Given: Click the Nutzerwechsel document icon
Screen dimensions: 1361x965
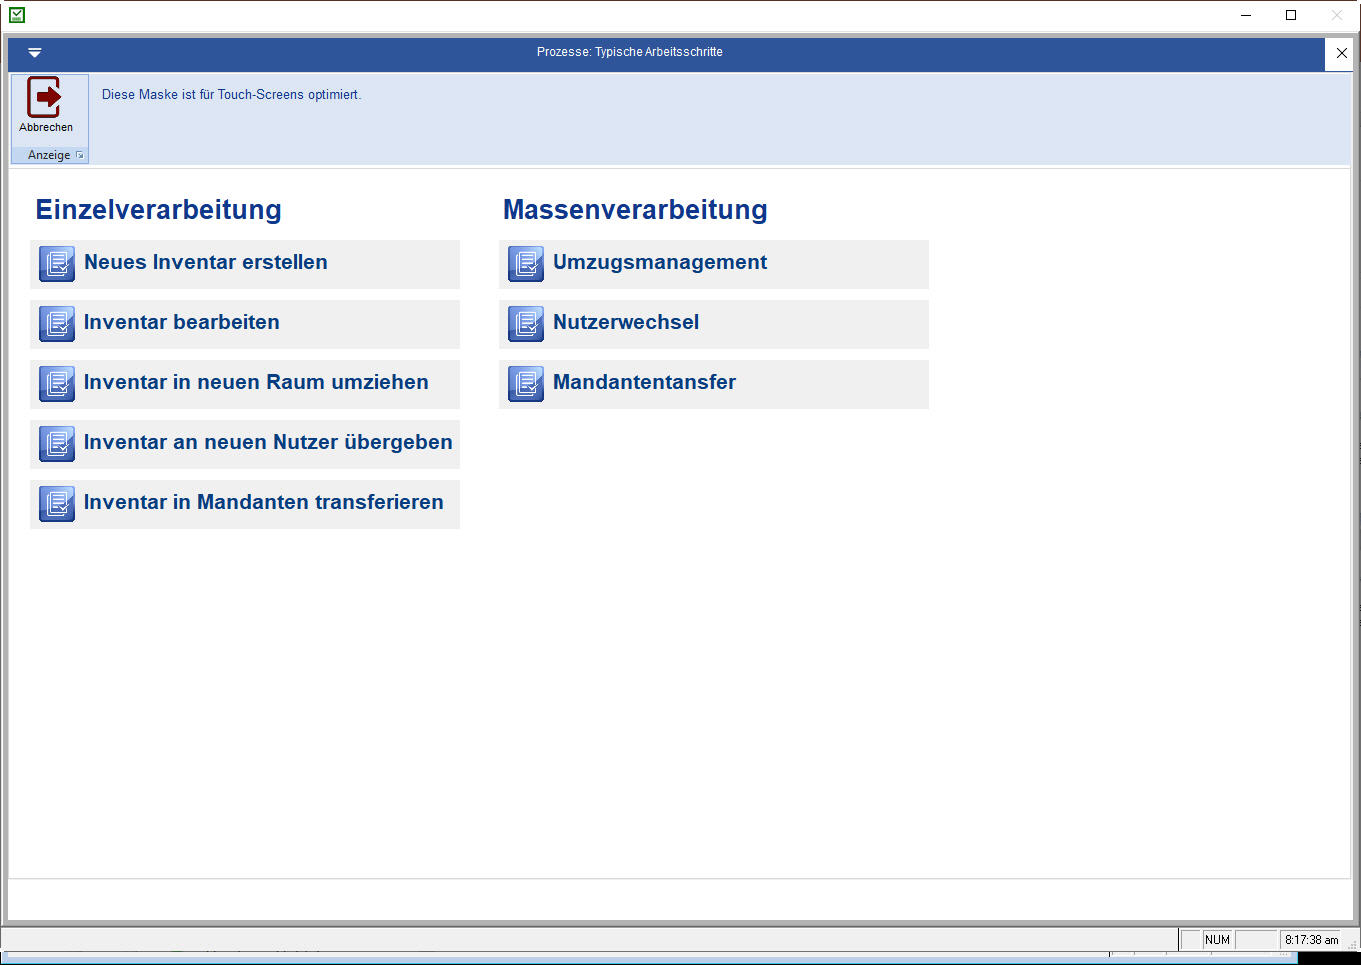Looking at the screenshot, I should [526, 324].
